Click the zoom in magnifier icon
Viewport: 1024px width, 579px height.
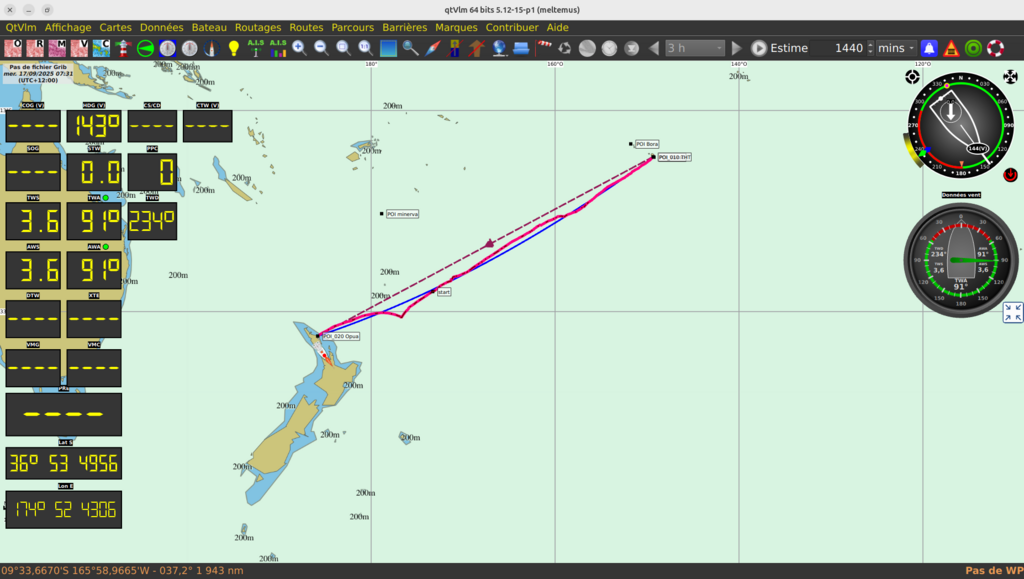[x=299, y=48]
